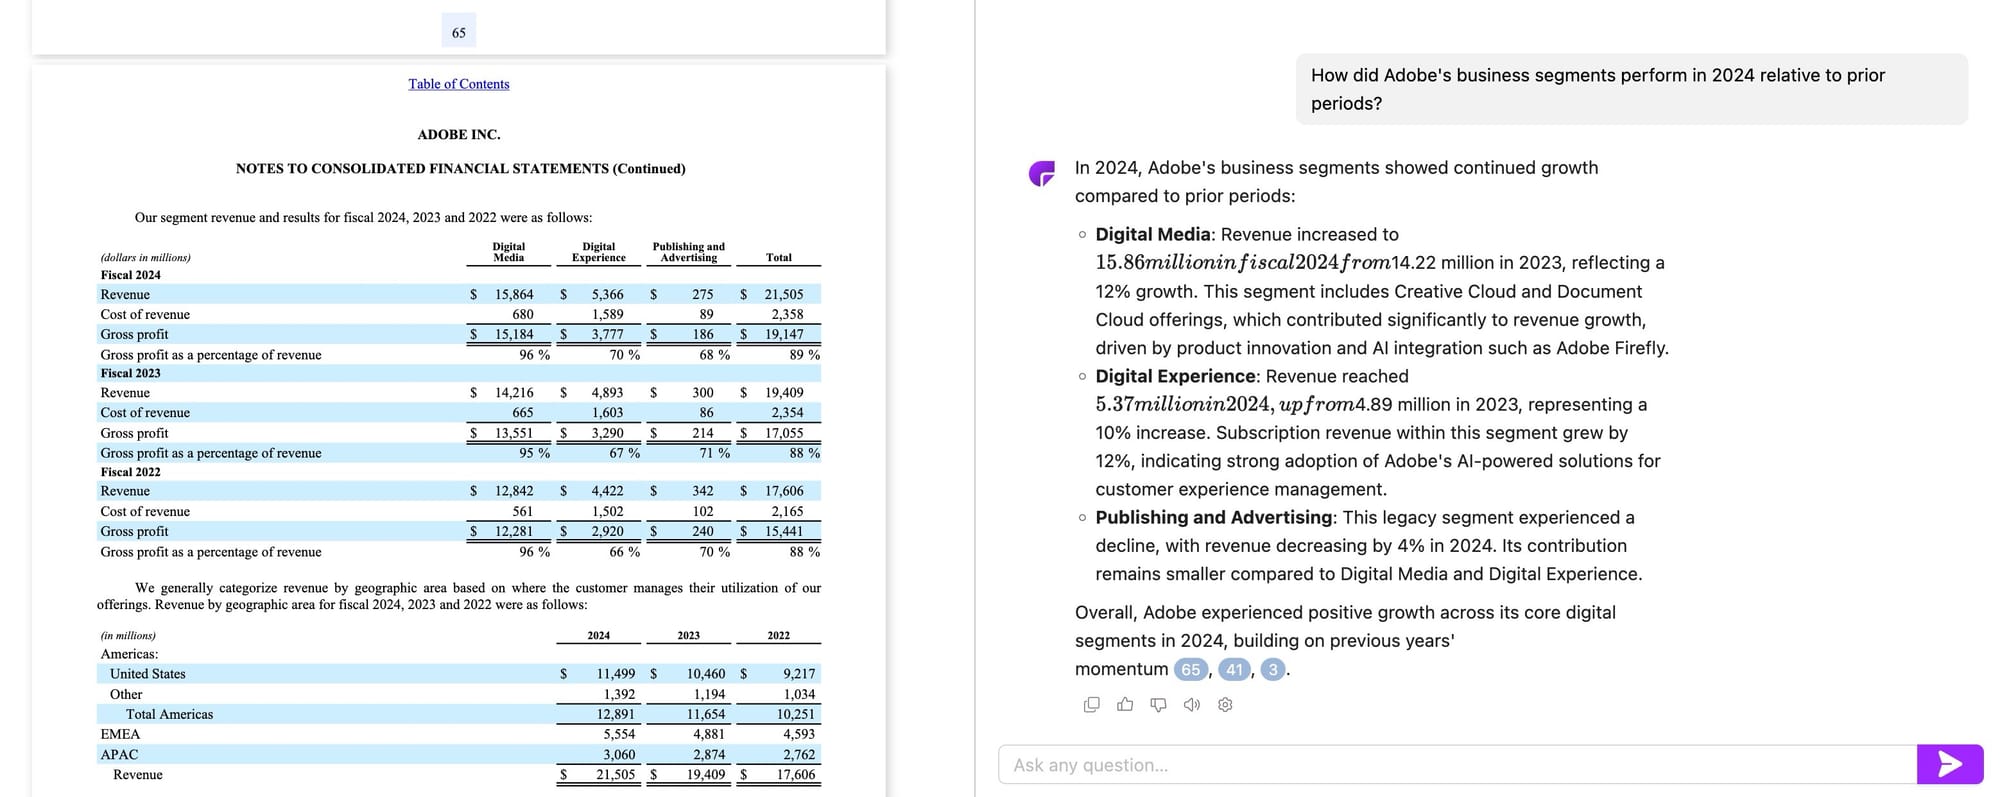This screenshot has height=797, width=2000.
Task: Select Fiscal 2023 Digital Media revenue 14,216
Action: click(514, 393)
